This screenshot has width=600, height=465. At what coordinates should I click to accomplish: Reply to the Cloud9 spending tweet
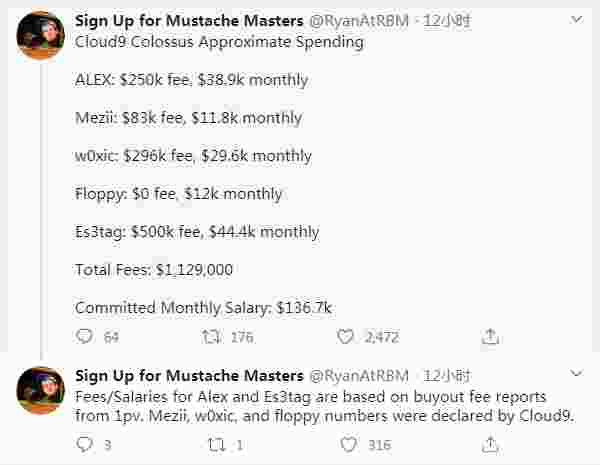pyautogui.click(x=84, y=338)
